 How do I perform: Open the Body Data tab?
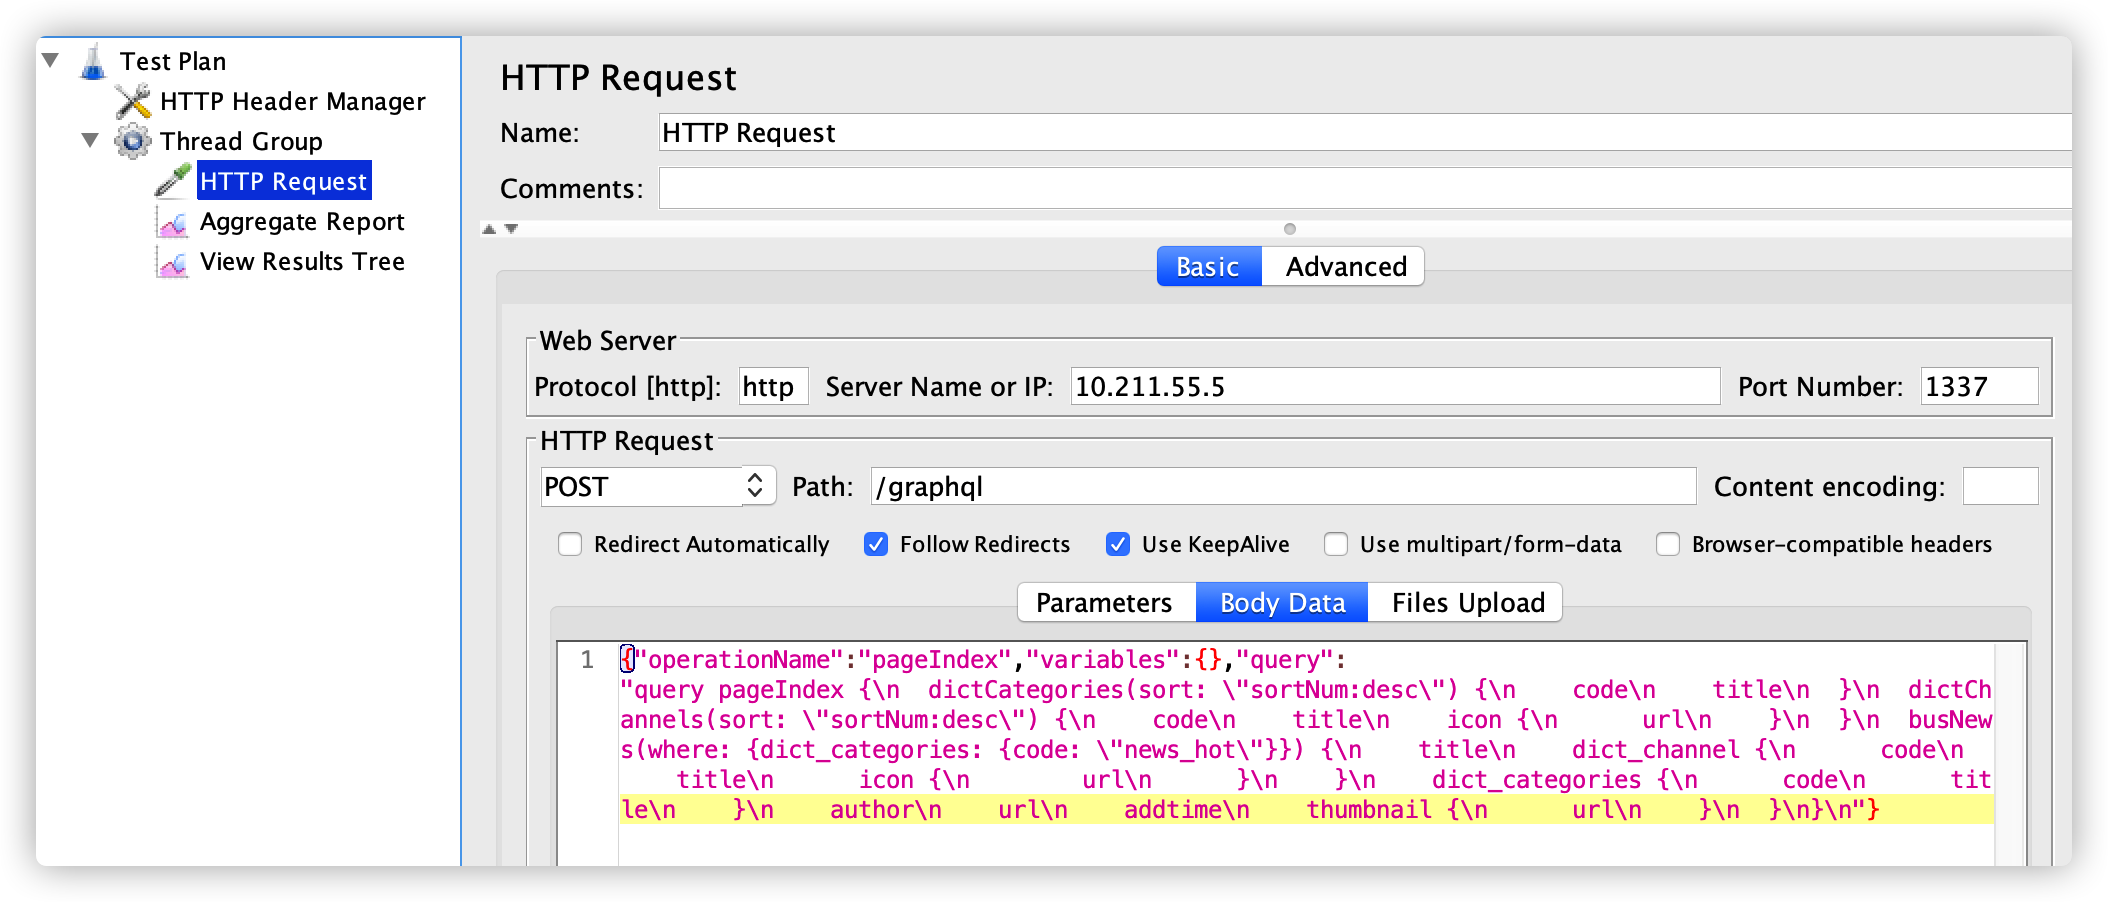click(x=1282, y=603)
